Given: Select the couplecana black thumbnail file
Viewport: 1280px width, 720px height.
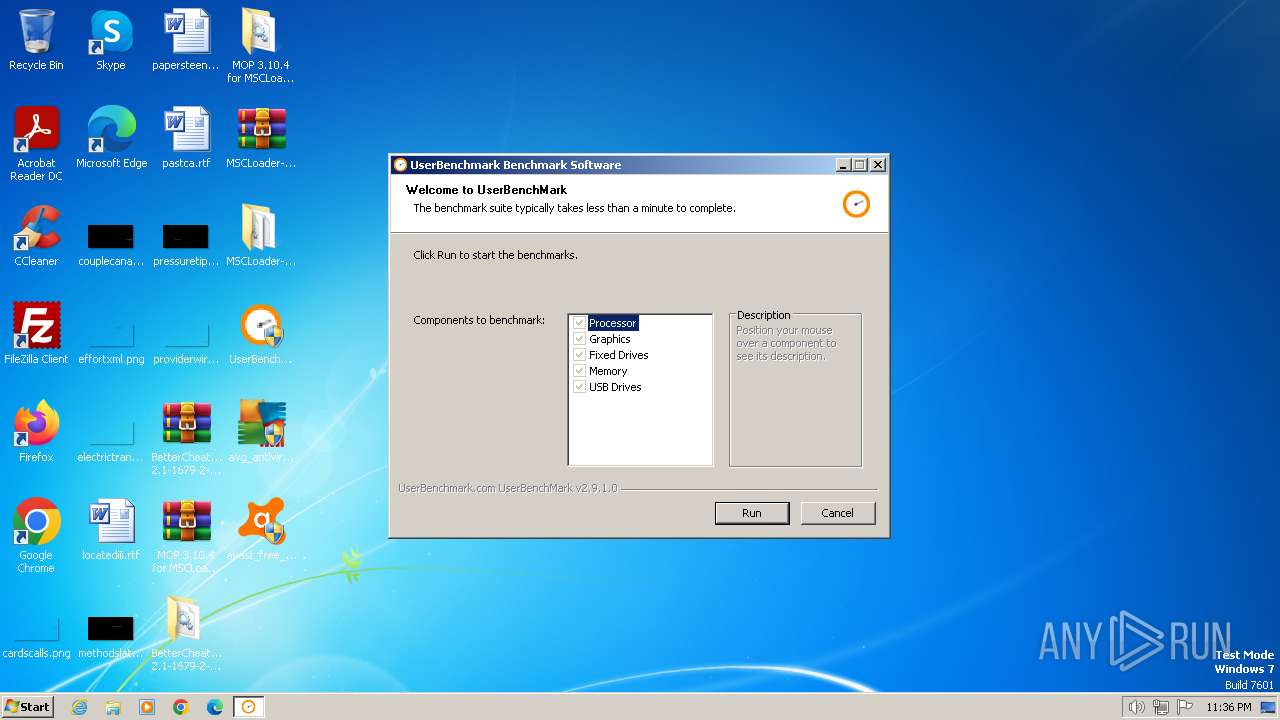Looking at the screenshot, I should point(111,245).
